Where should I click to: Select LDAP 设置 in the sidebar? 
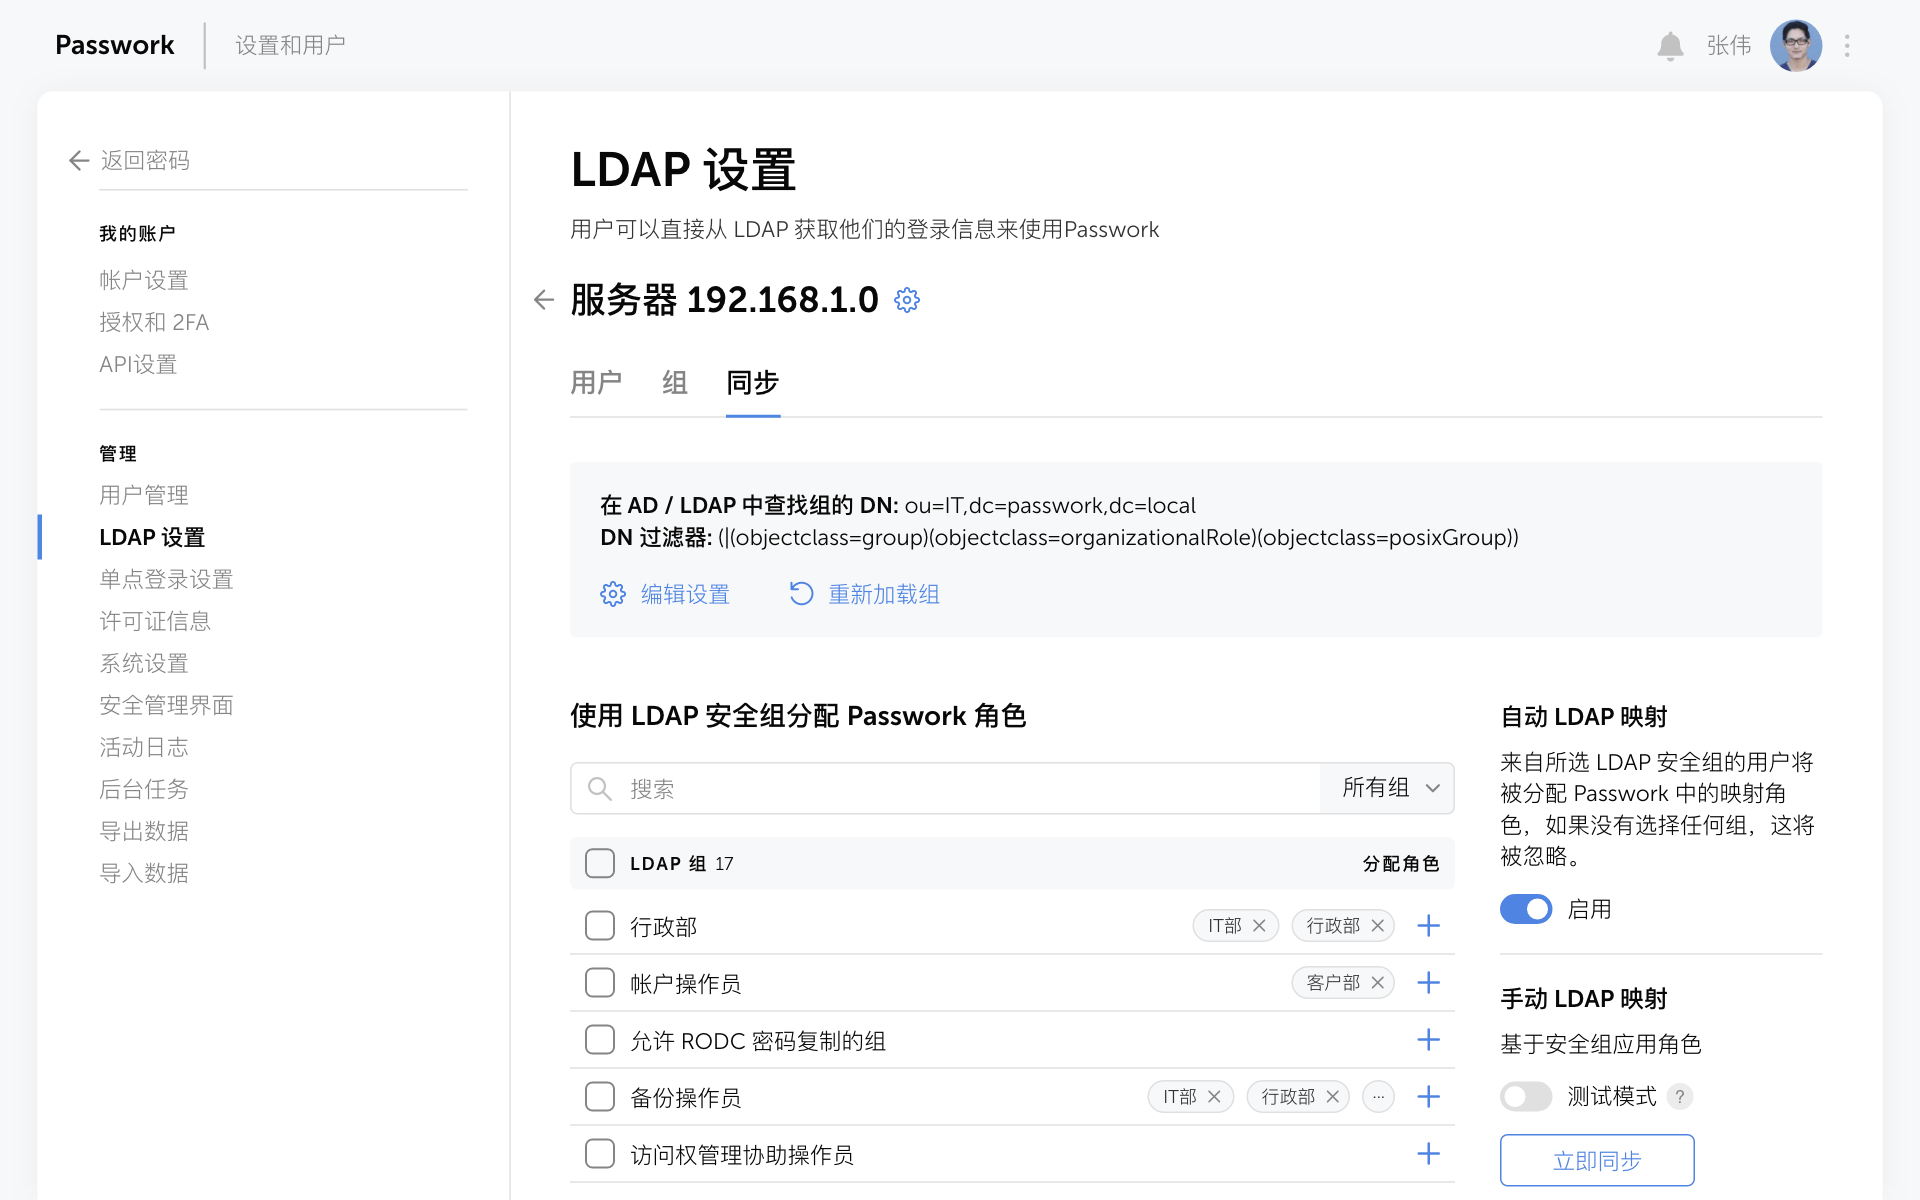tap(152, 538)
